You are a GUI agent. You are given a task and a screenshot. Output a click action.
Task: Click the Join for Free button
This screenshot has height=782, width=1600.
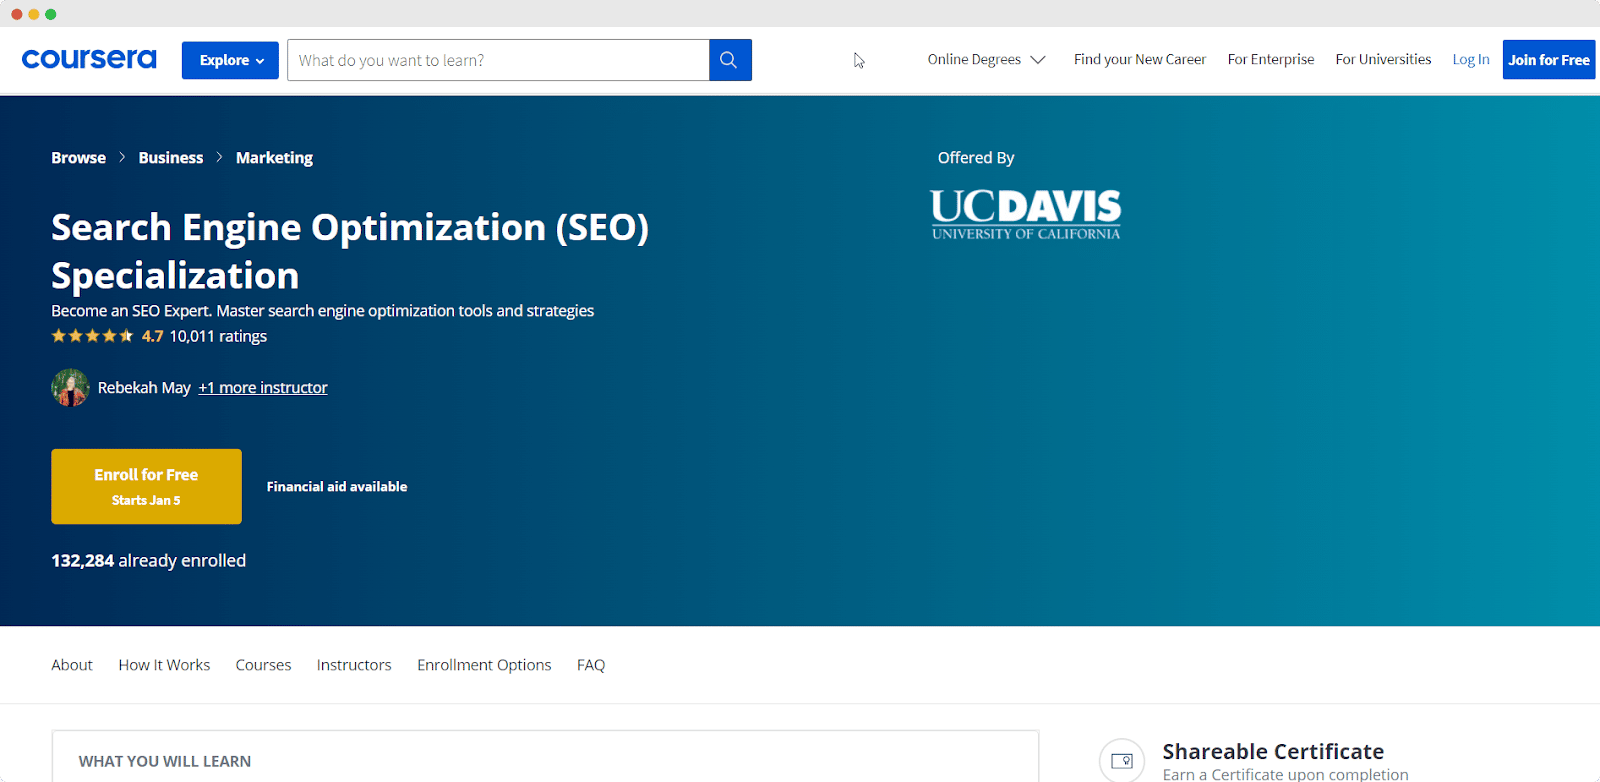(x=1549, y=60)
